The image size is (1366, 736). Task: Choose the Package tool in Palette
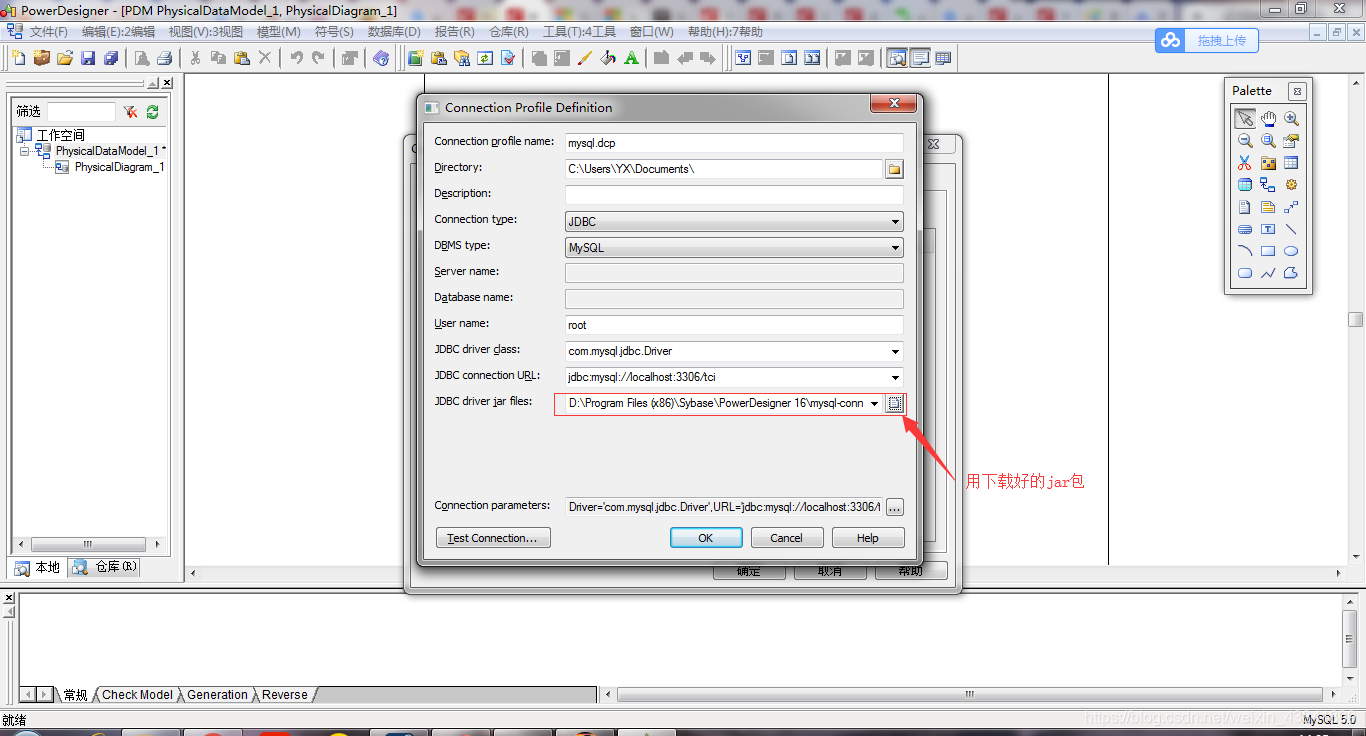(x=1268, y=163)
